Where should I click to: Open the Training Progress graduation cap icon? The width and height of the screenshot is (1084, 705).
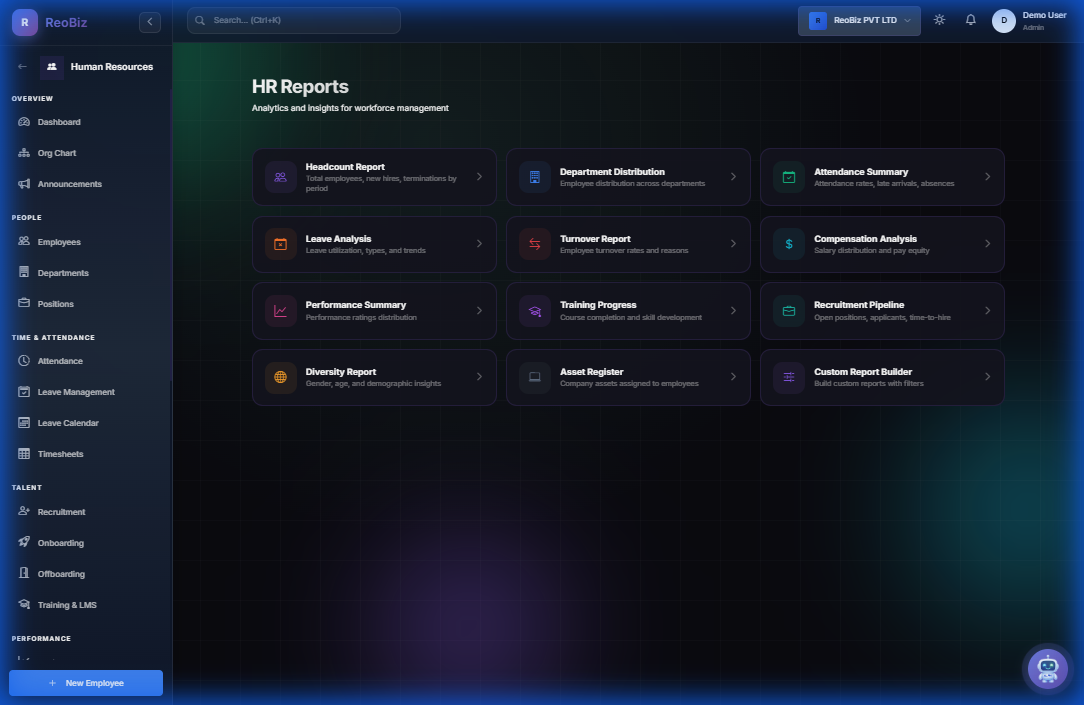point(533,311)
